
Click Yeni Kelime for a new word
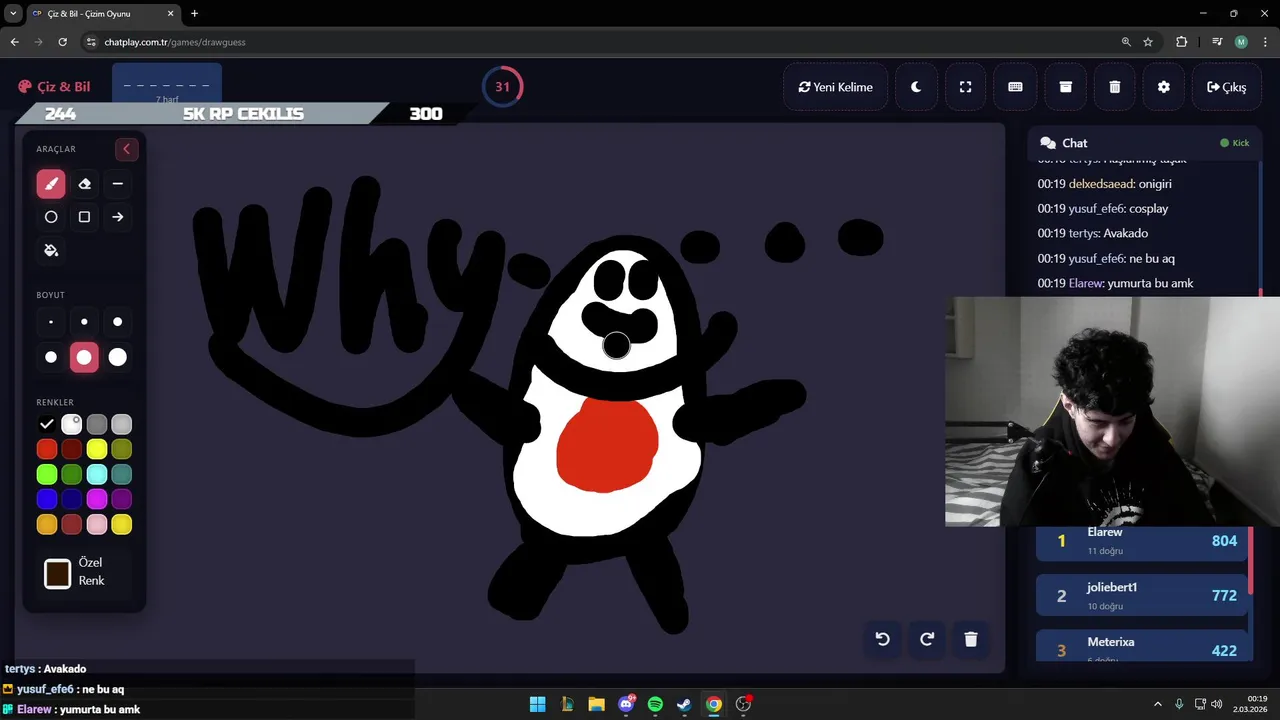836,87
